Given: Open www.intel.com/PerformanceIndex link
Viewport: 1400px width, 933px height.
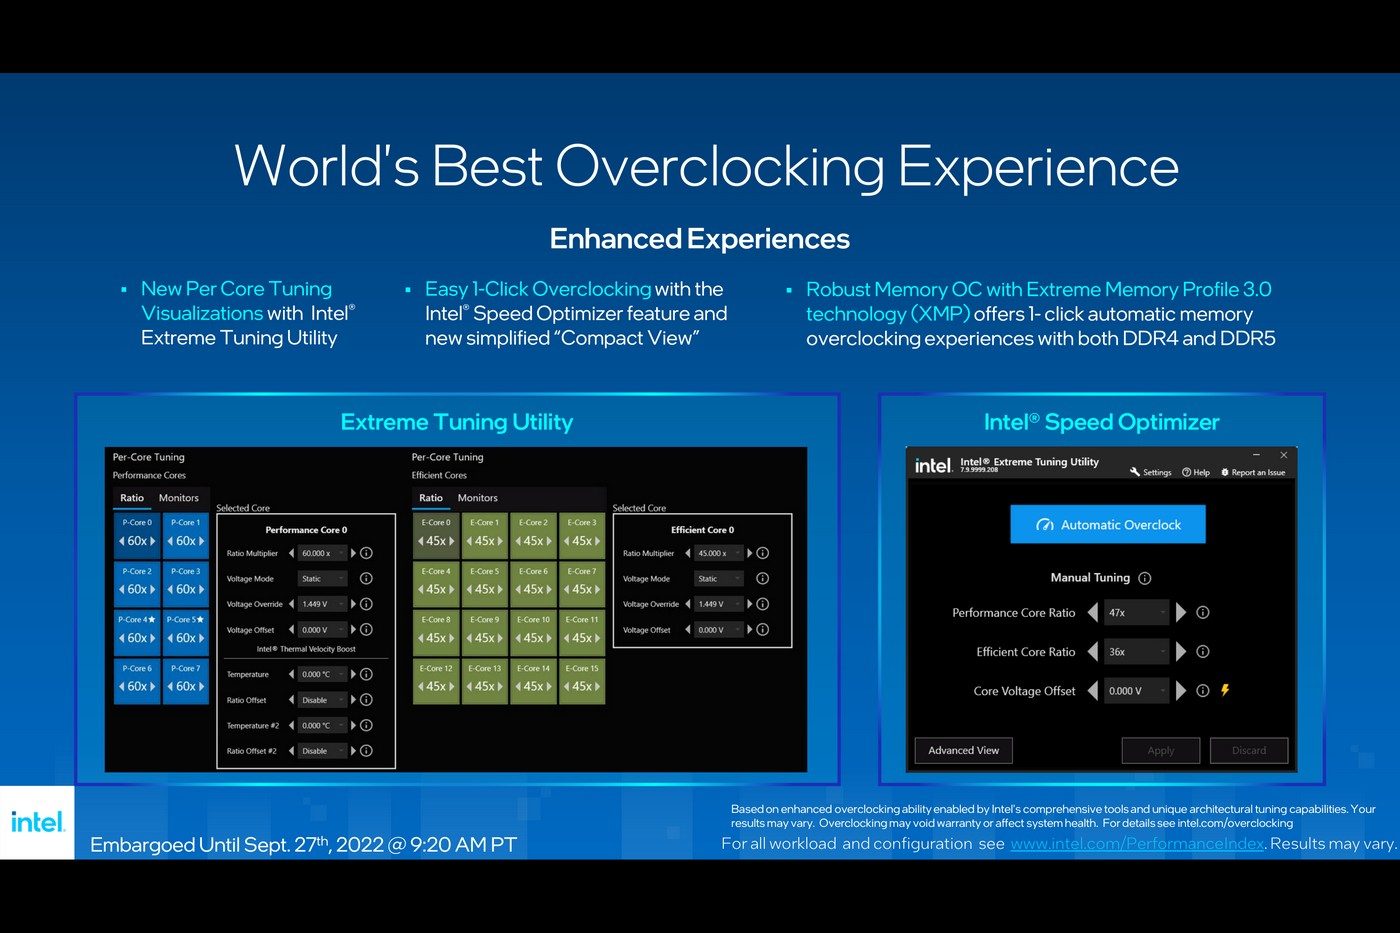Looking at the screenshot, I should 1137,844.
